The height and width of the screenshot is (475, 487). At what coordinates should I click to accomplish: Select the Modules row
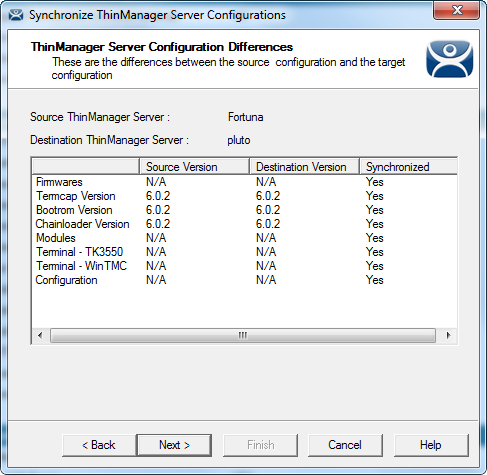pyautogui.click(x=245, y=238)
